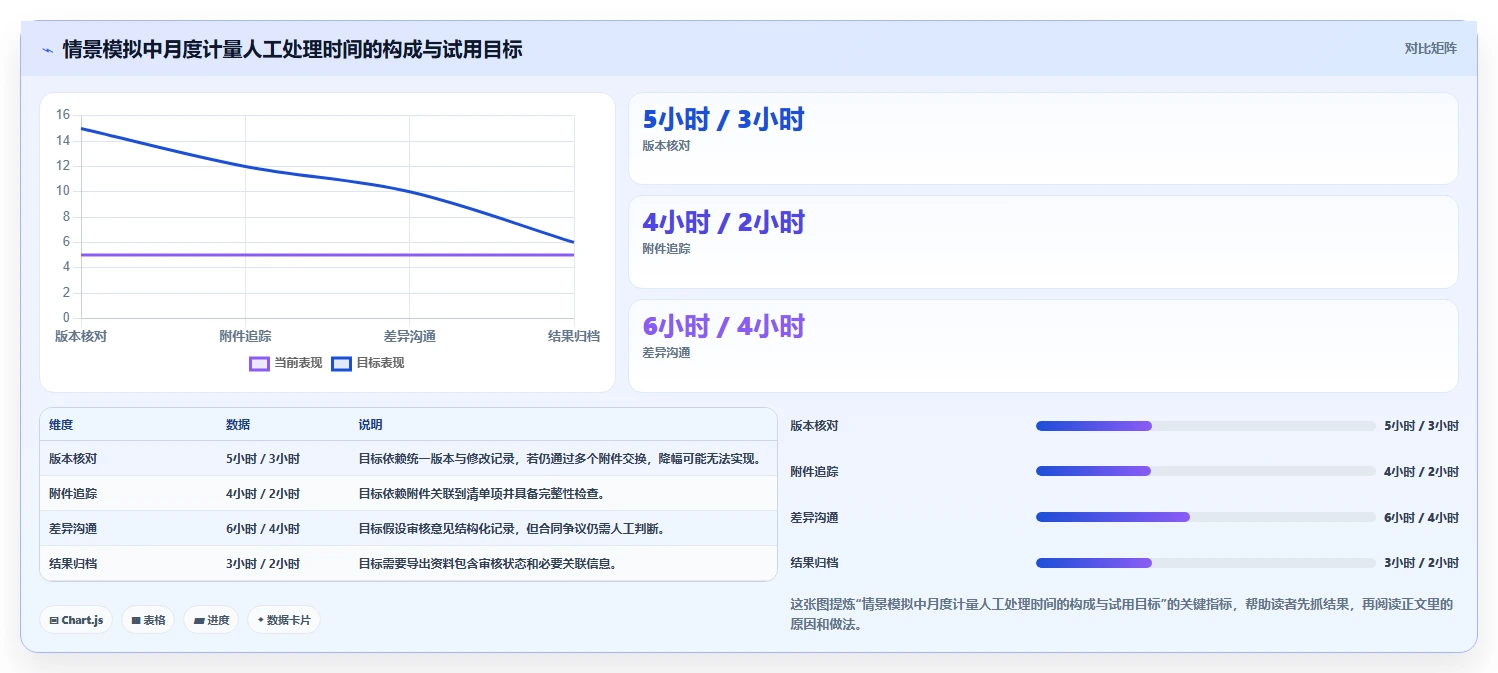This screenshot has height=673, width=1498.
Task: Click the 附件追踪 progress bar
Action: click(1206, 471)
